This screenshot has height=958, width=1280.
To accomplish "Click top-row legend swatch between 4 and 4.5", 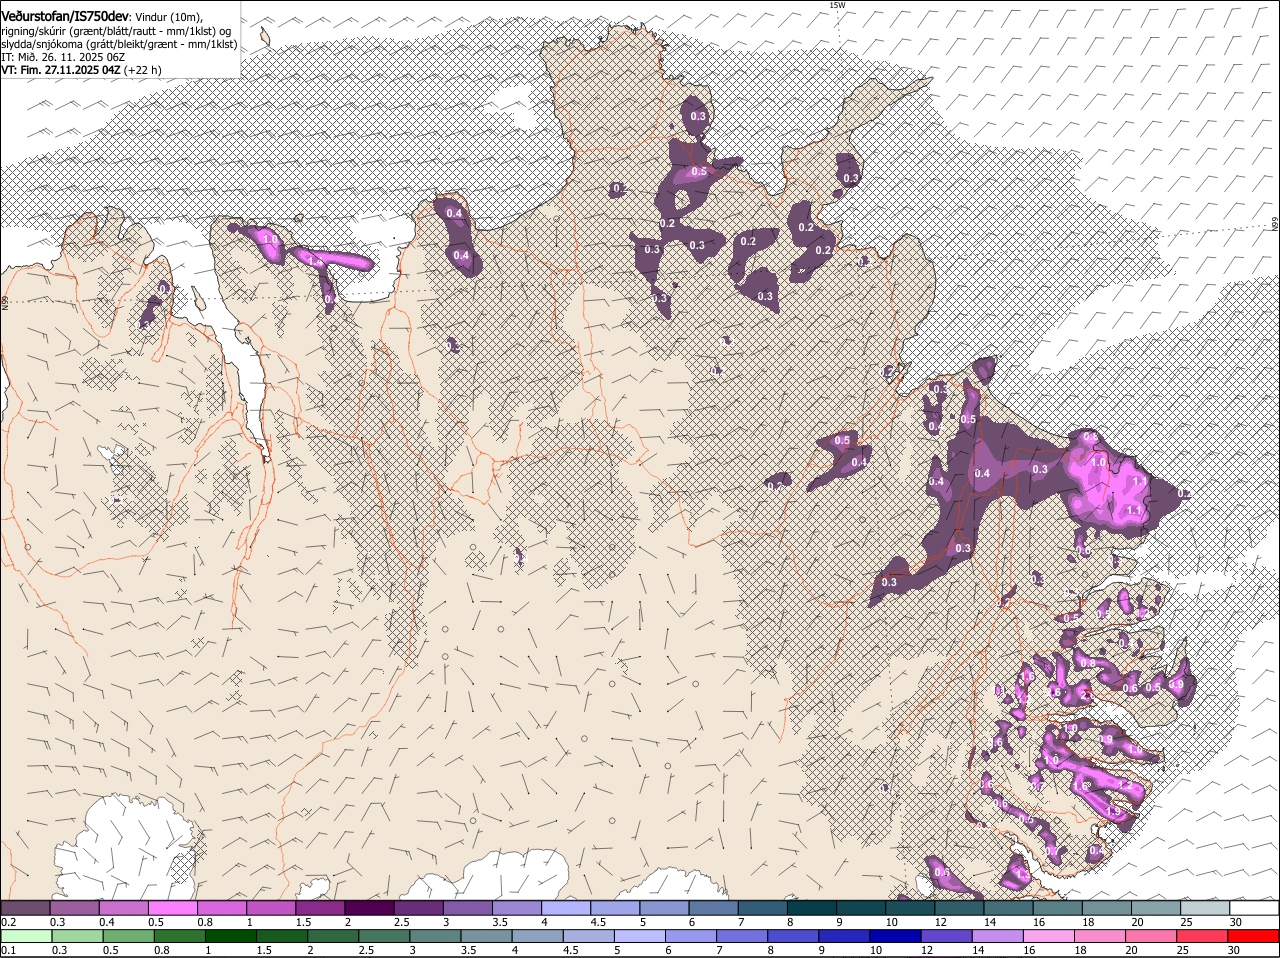I will click(x=566, y=907).
